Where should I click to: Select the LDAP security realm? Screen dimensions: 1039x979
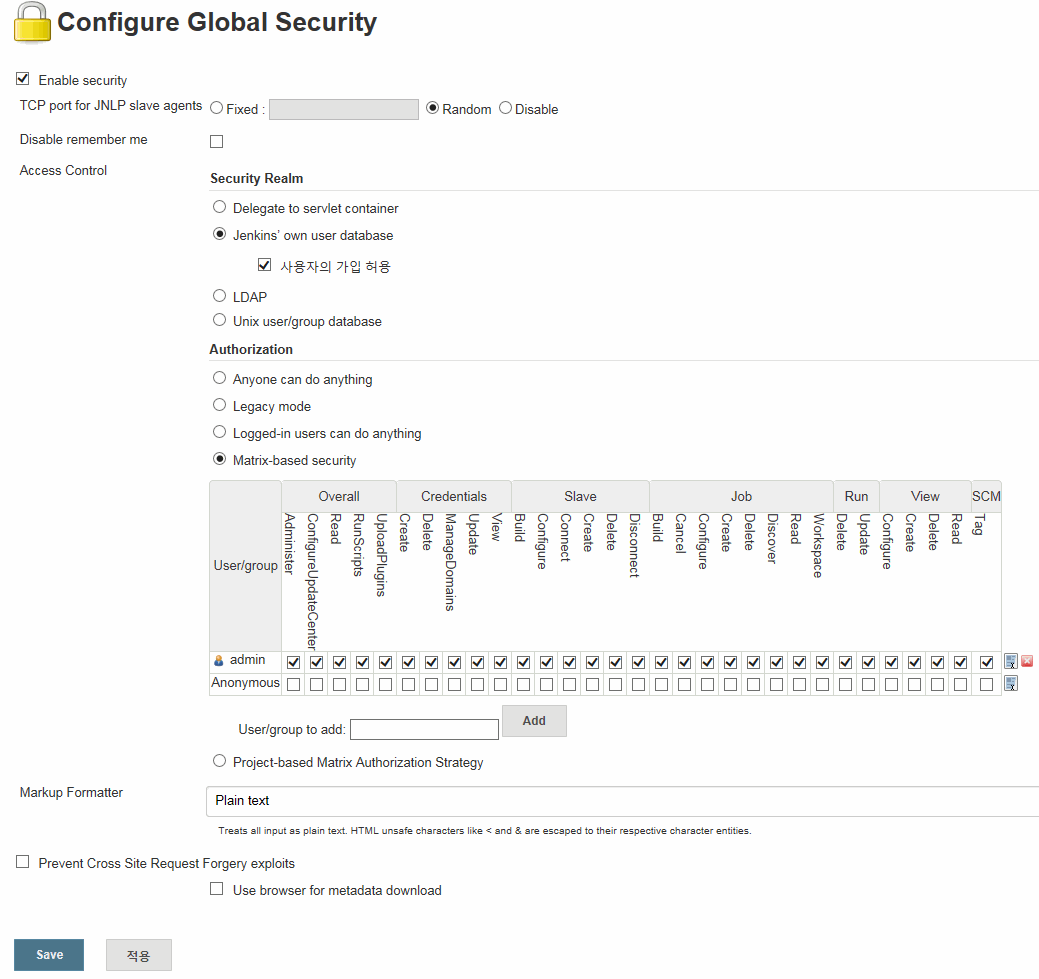pos(219,296)
